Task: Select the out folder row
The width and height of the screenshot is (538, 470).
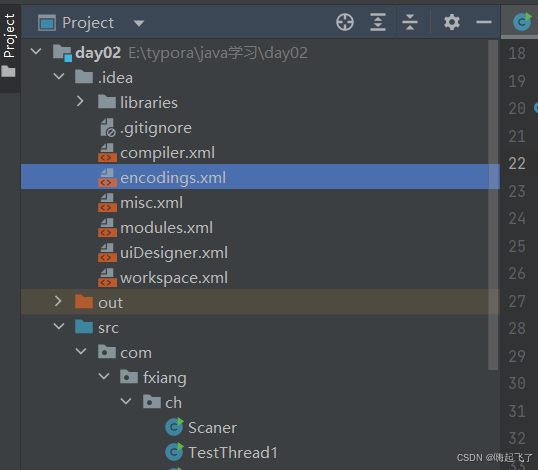Action: click(x=260, y=302)
